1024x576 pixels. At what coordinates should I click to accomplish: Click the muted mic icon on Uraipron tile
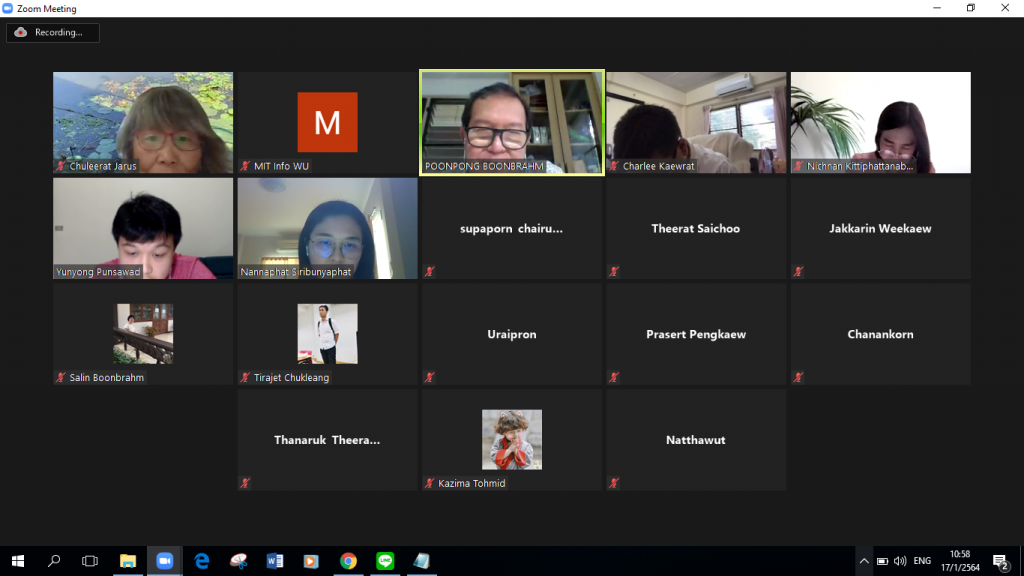(430, 377)
